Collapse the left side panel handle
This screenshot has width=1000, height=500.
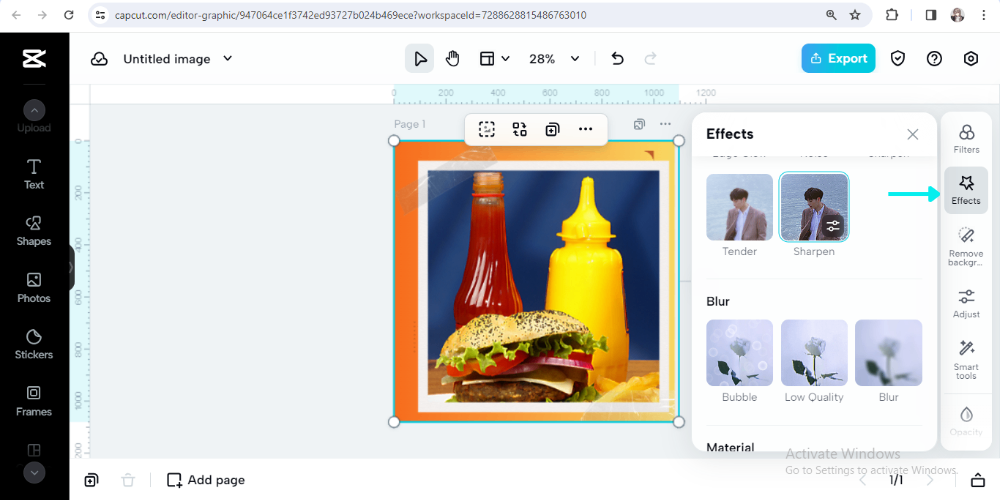point(71,268)
